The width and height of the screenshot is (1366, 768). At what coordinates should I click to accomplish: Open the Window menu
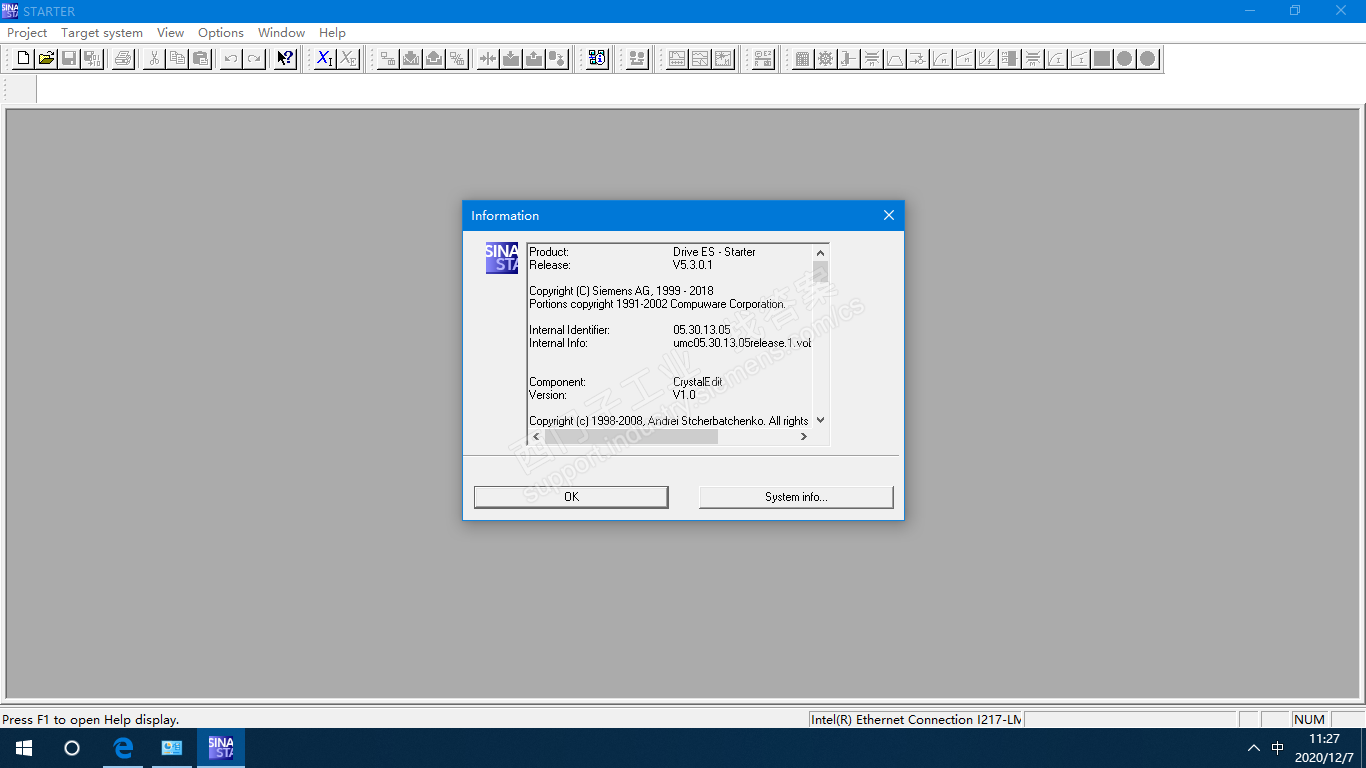pos(282,33)
